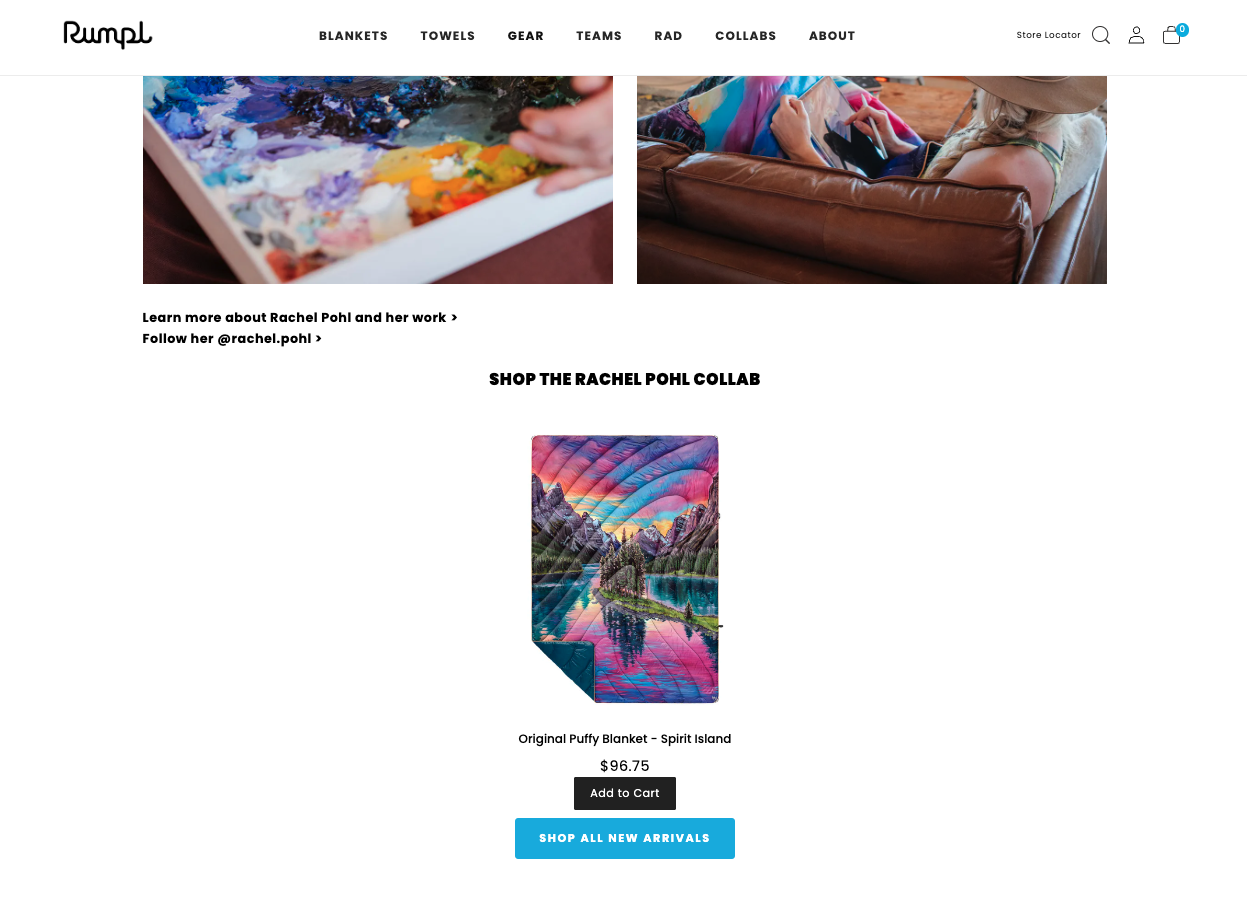Open the Gear menu
The image size is (1247, 897).
point(525,36)
